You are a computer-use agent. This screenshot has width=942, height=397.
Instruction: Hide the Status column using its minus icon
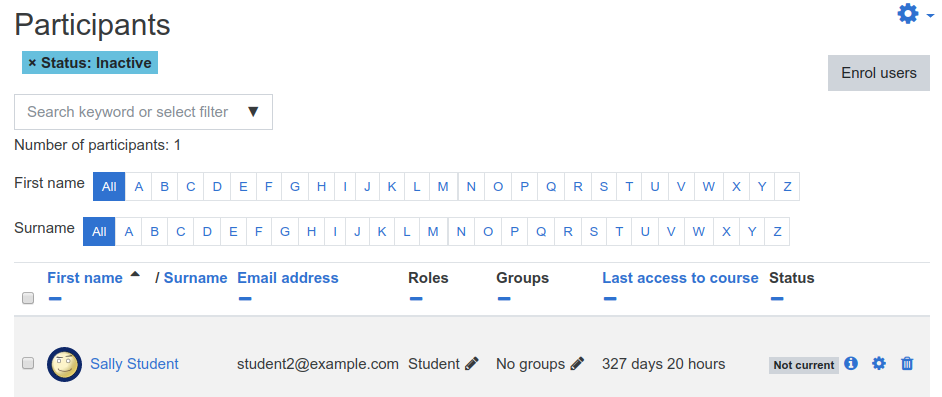(x=776, y=299)
